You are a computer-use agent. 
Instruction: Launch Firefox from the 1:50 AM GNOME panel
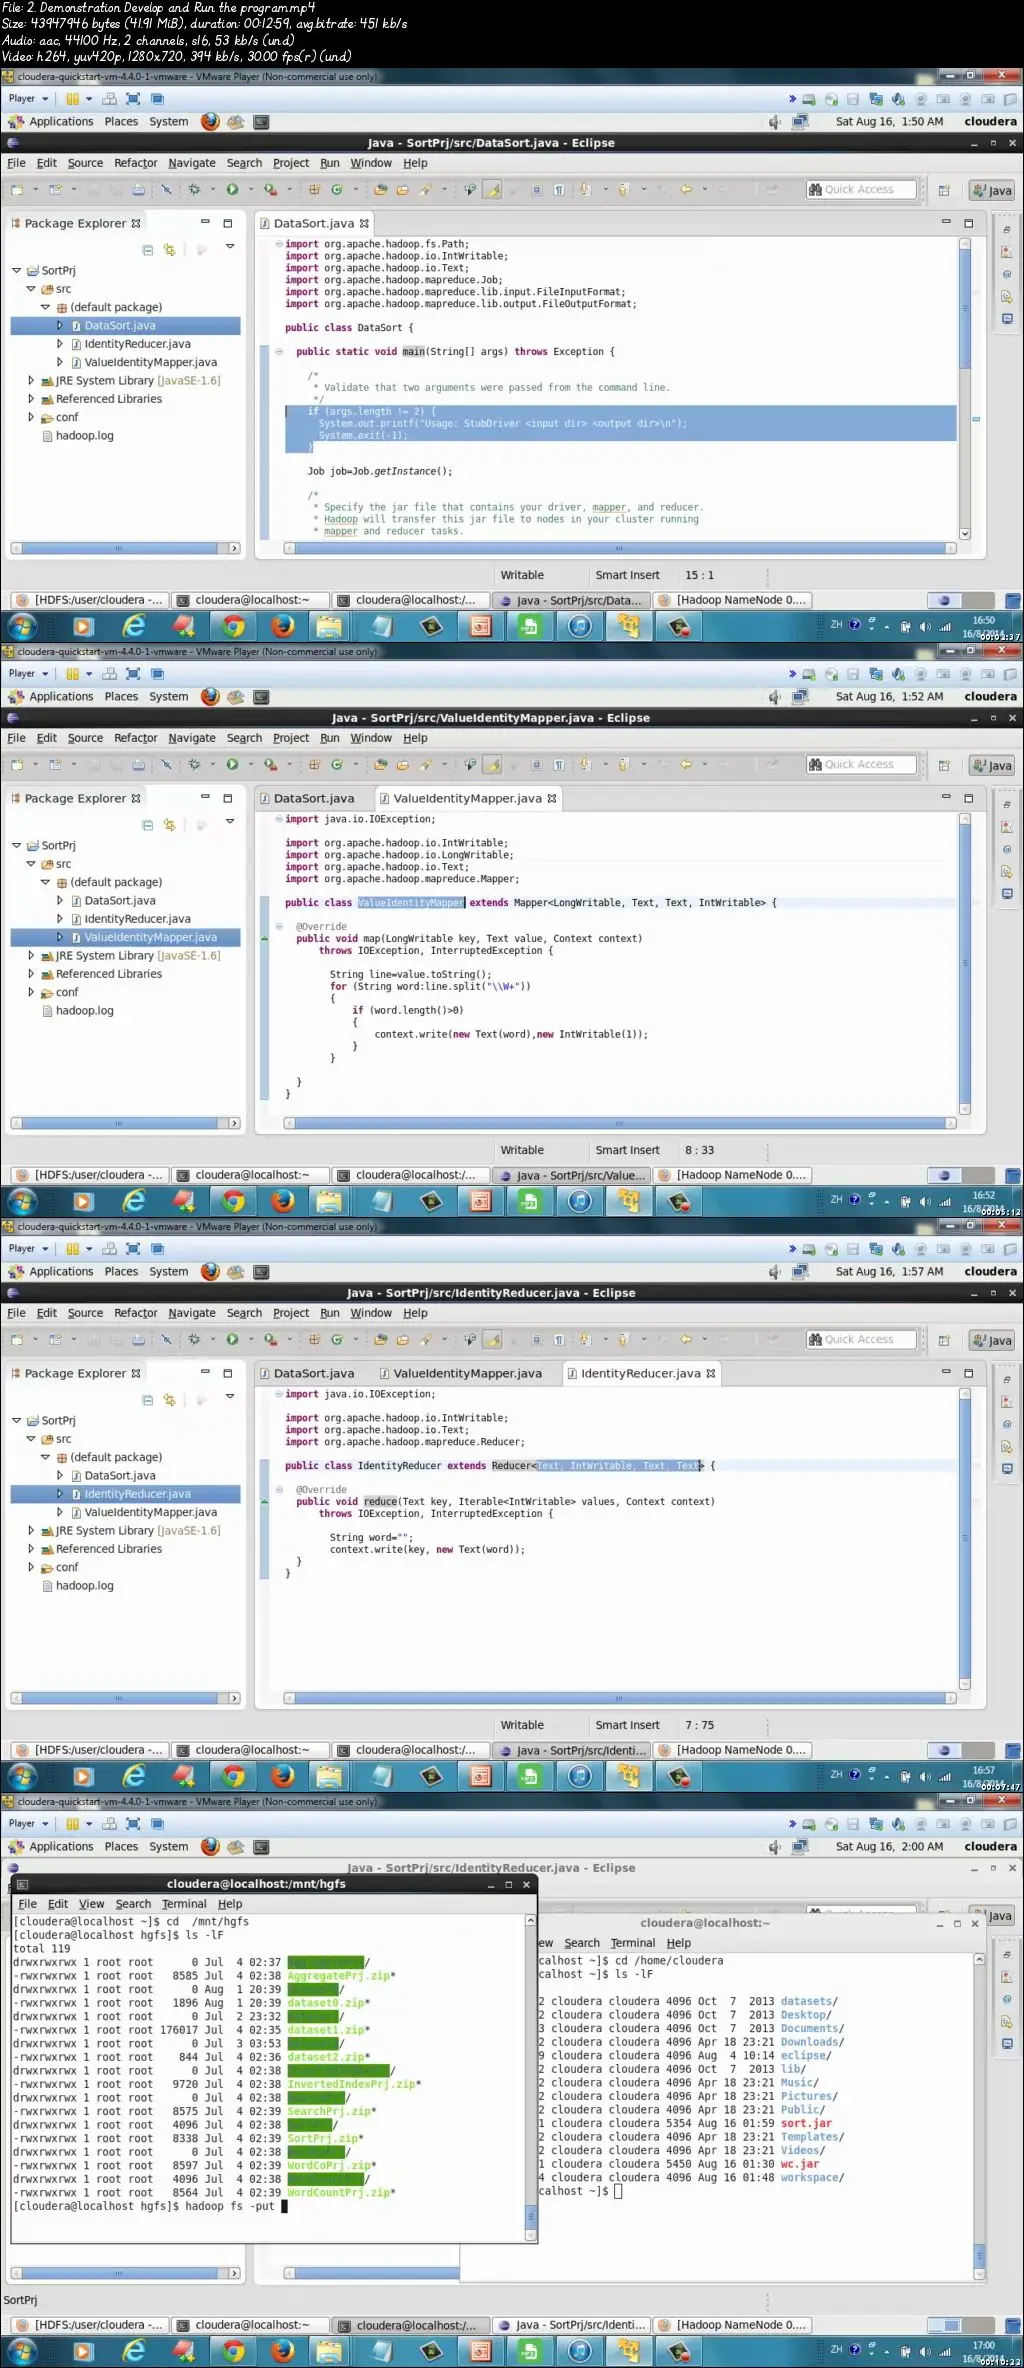pyautogui.click(x=210, y=121)
